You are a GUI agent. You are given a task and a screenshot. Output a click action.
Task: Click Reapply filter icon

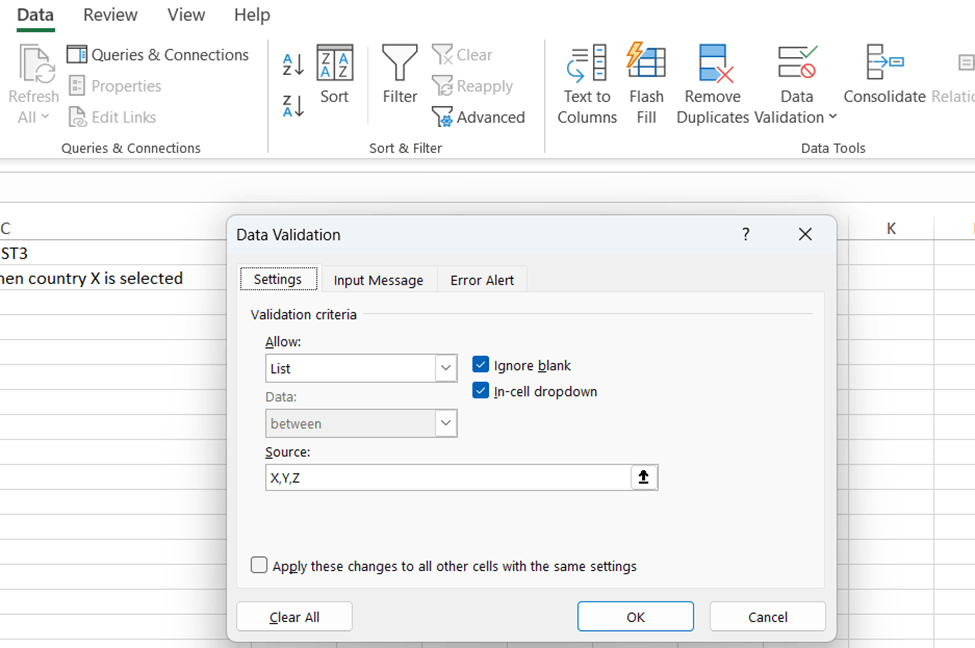[442, 86]
